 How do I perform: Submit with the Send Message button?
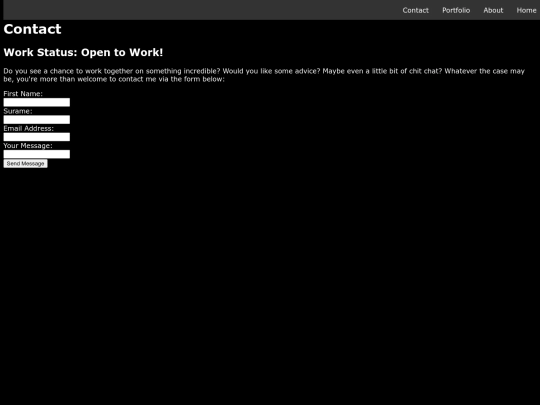point(25,164)
